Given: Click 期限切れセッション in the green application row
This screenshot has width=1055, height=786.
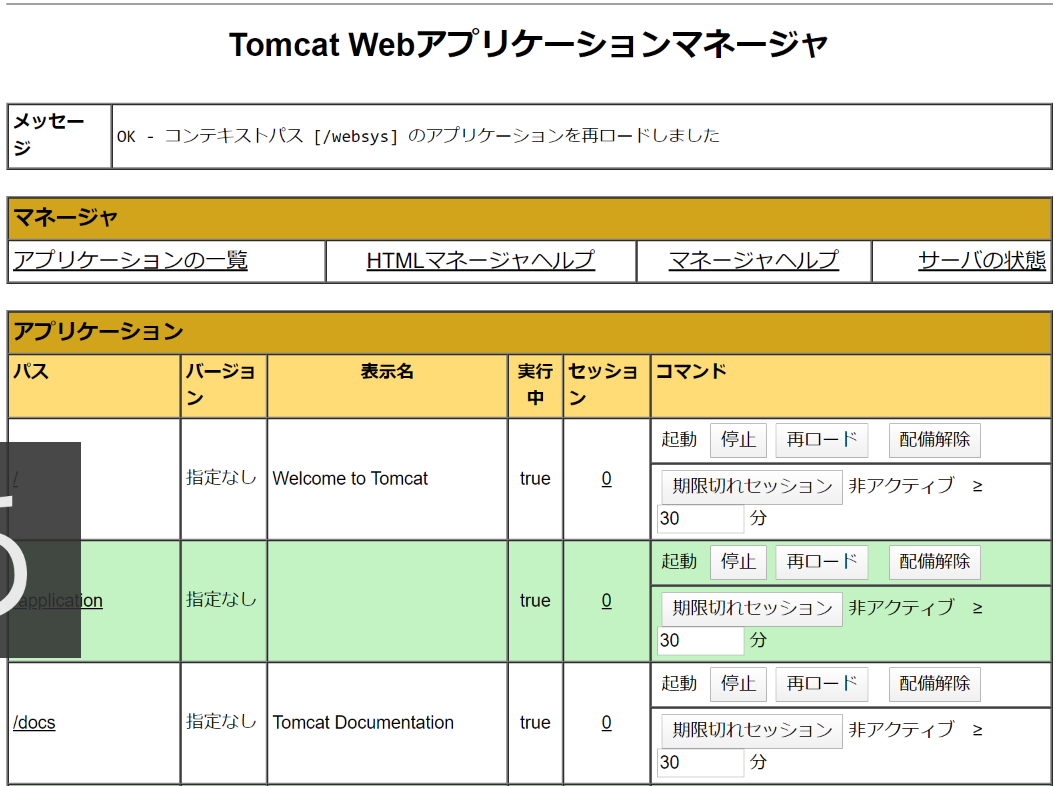Looking at the screenshot, I should (x=752, y=608).
